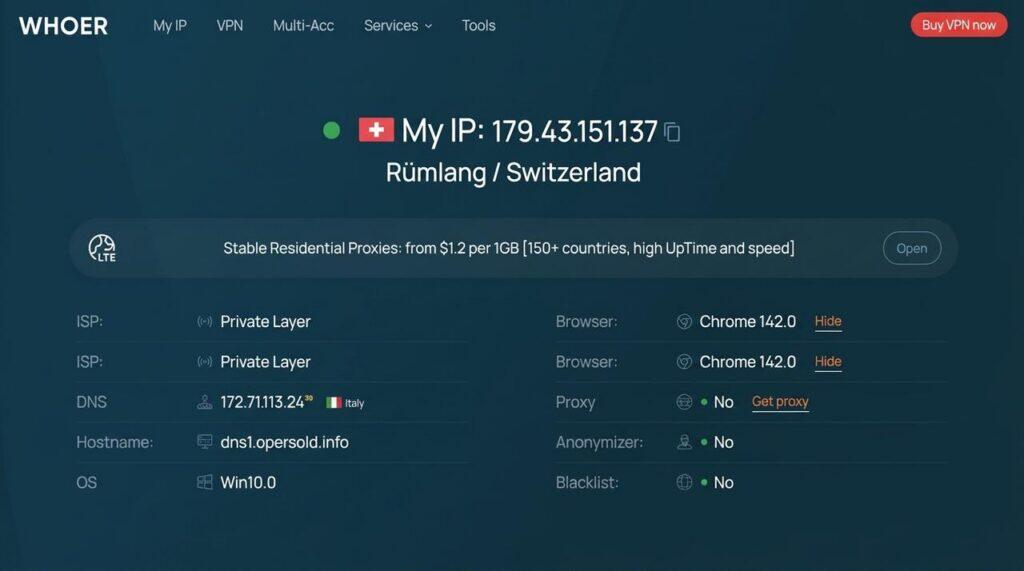This screenshot has width=1024, height=571.
Task: Go to the Multi-Acc page
Action: pos(303,25)
